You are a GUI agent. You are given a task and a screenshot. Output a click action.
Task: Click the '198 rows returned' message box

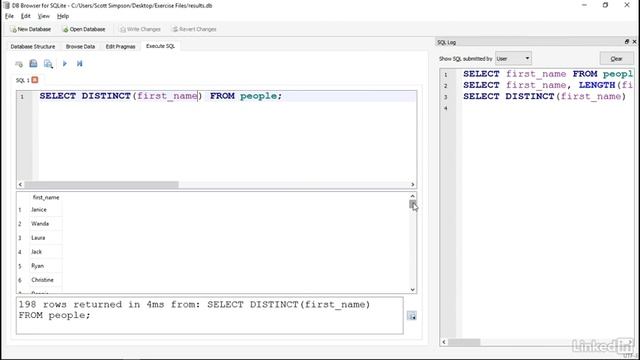coord(210,316)
